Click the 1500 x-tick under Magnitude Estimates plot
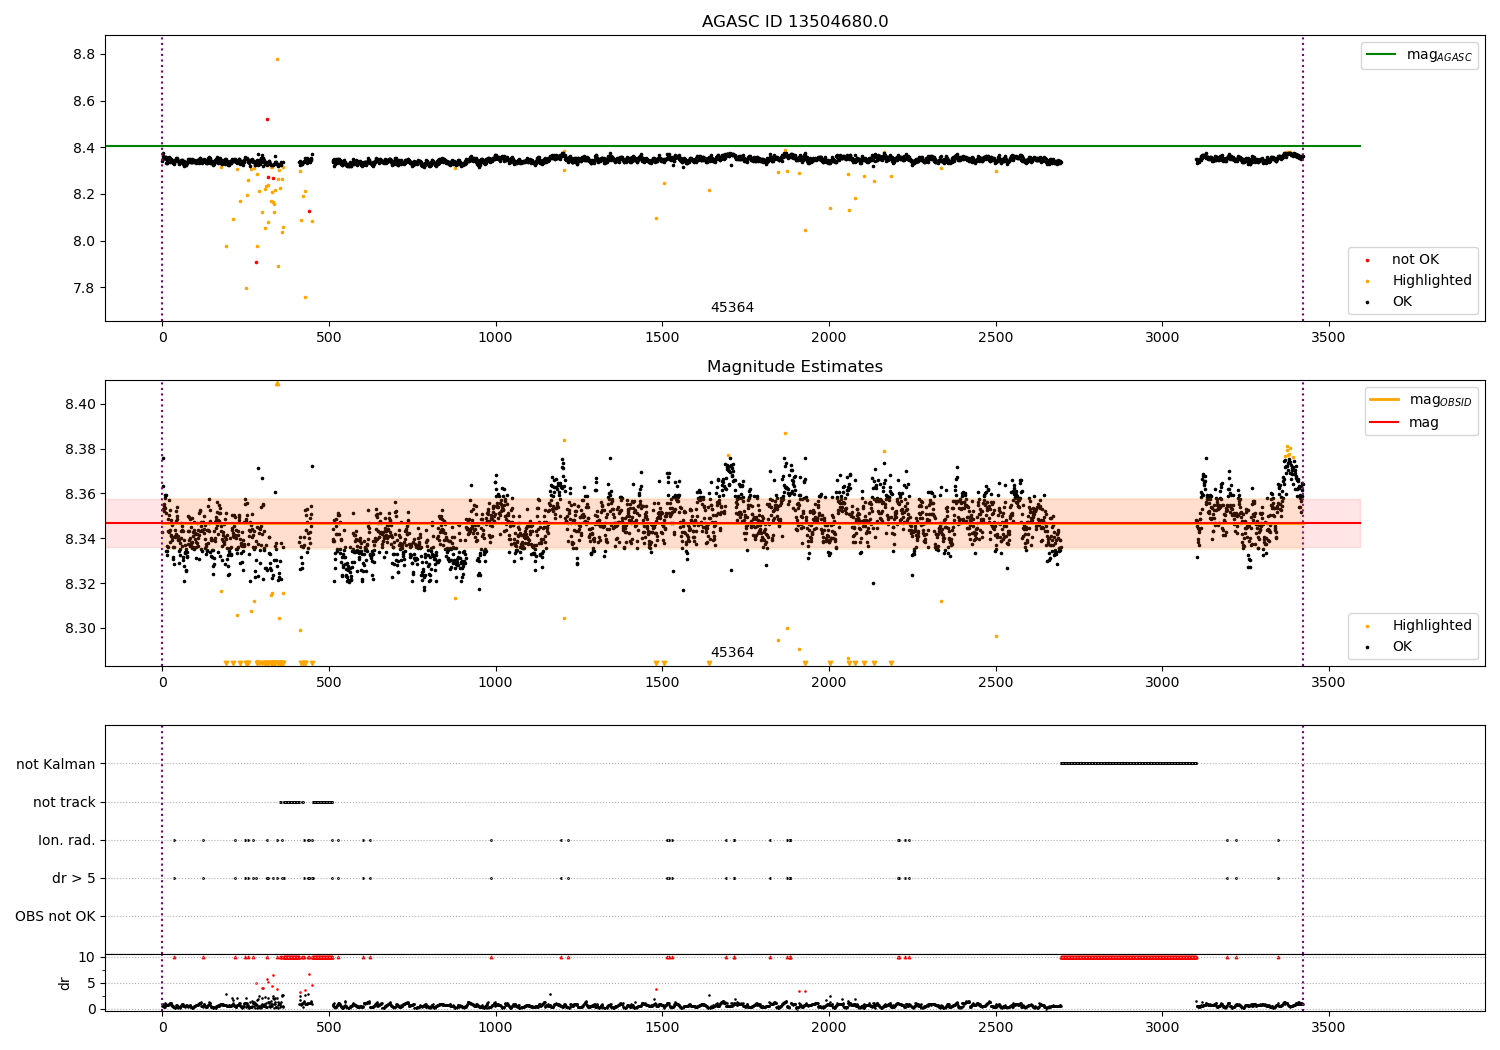1500x1050 pixels. click(x=662, y=683)
